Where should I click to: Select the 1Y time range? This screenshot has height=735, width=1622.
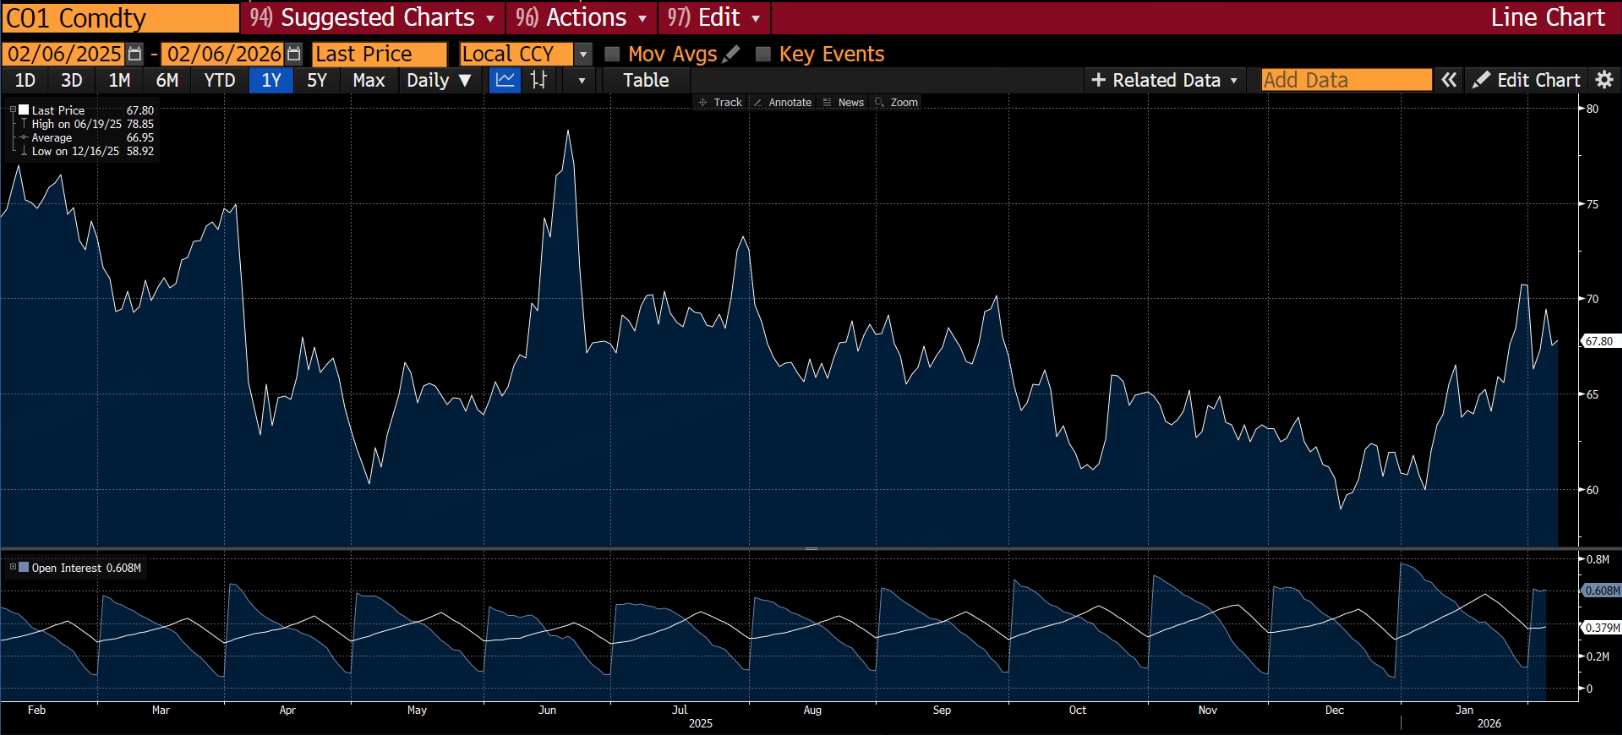coord(271,80)
